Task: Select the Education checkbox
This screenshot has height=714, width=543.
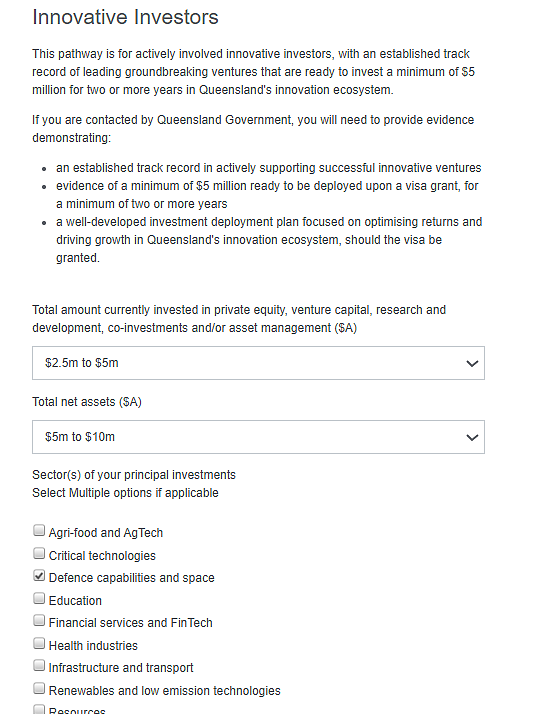Action: (39, 598)
